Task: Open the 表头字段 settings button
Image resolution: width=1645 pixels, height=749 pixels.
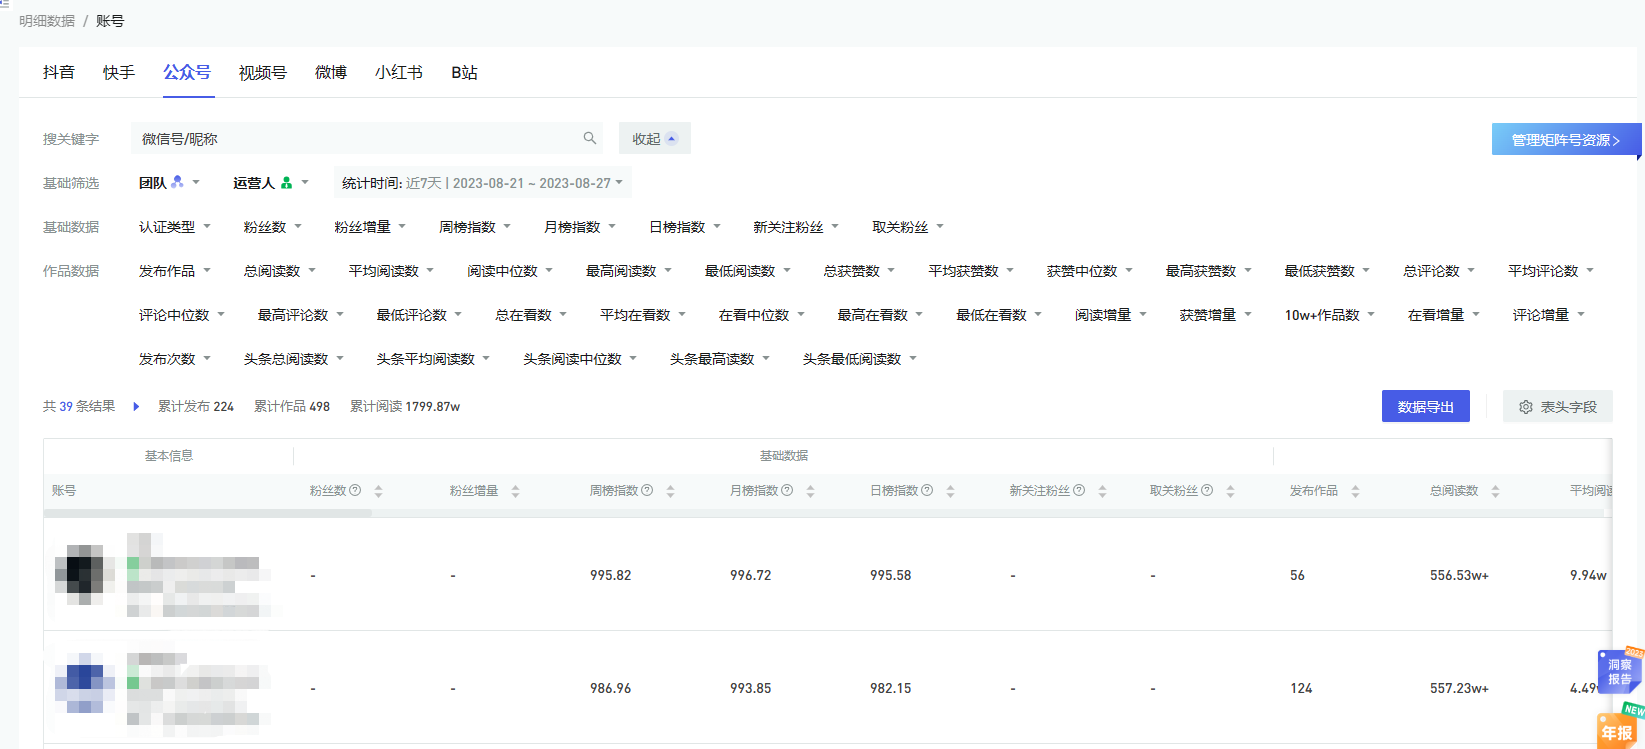Action: tap(1558, 406)
